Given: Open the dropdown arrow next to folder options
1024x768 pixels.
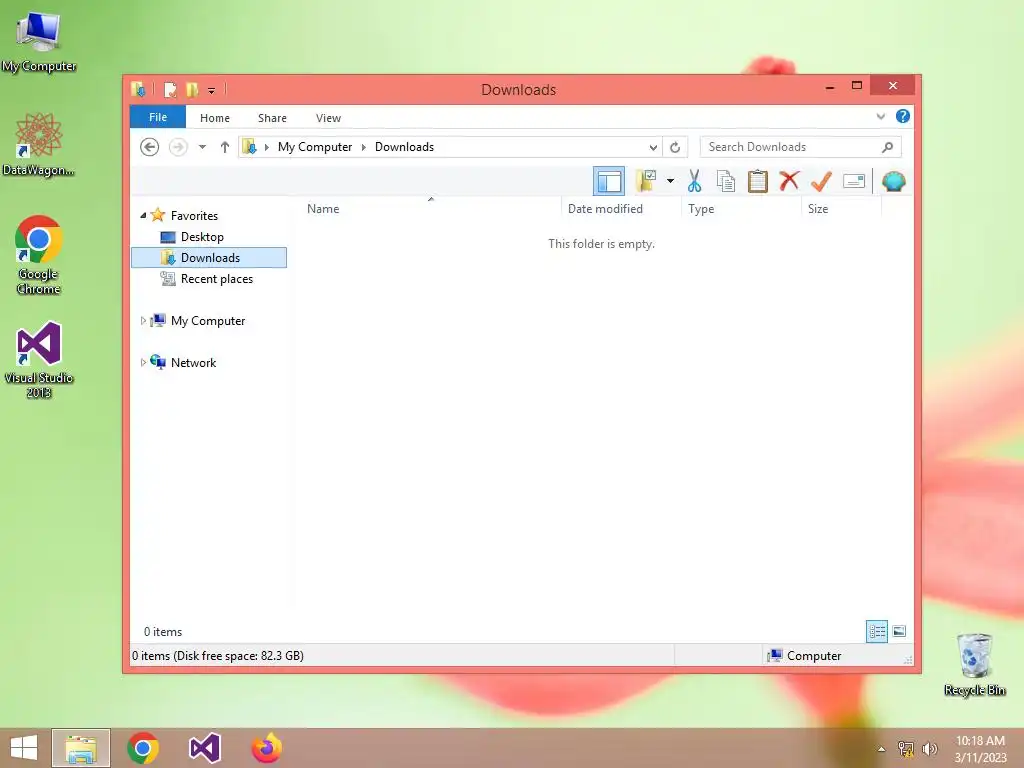Looking at the screenshot, I should (x=670, y=181).
